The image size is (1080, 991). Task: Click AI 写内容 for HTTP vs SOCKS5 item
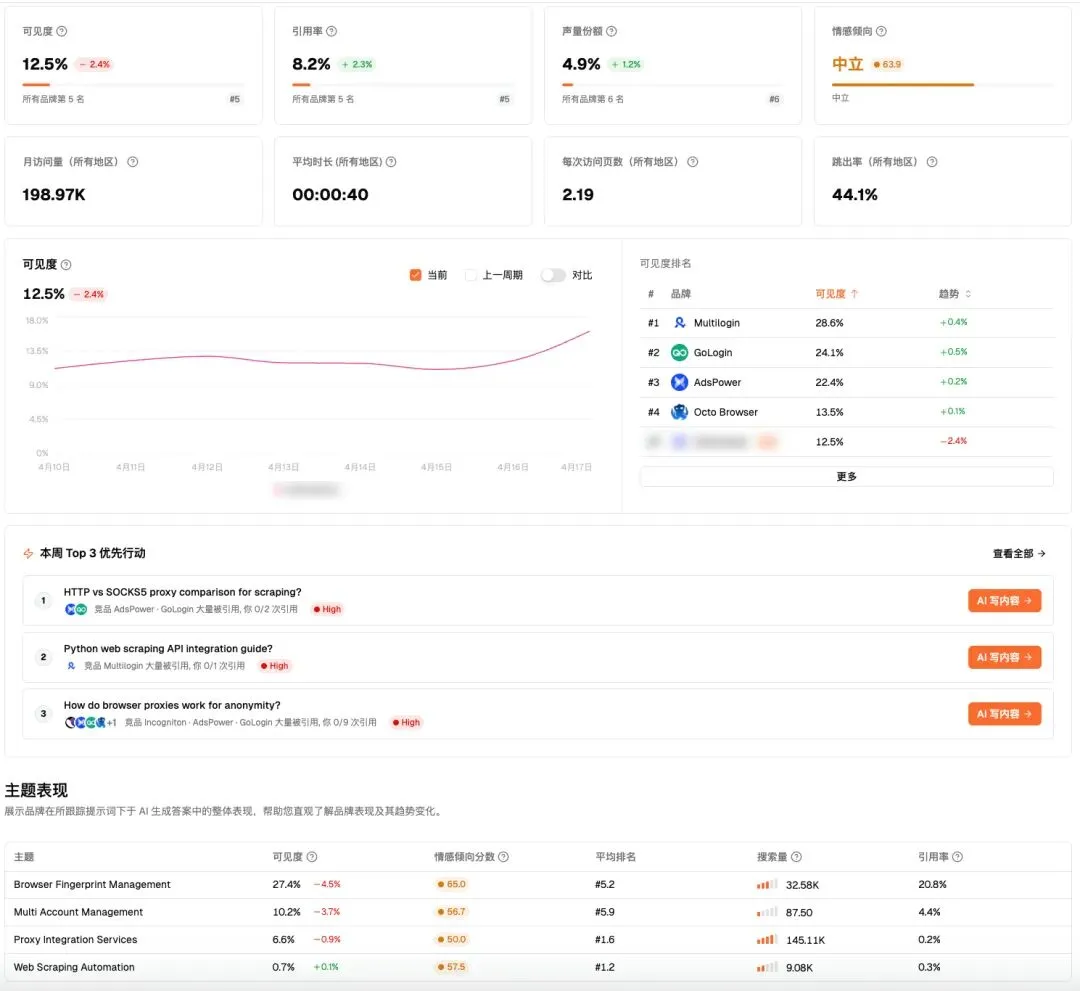[1004, 601]
